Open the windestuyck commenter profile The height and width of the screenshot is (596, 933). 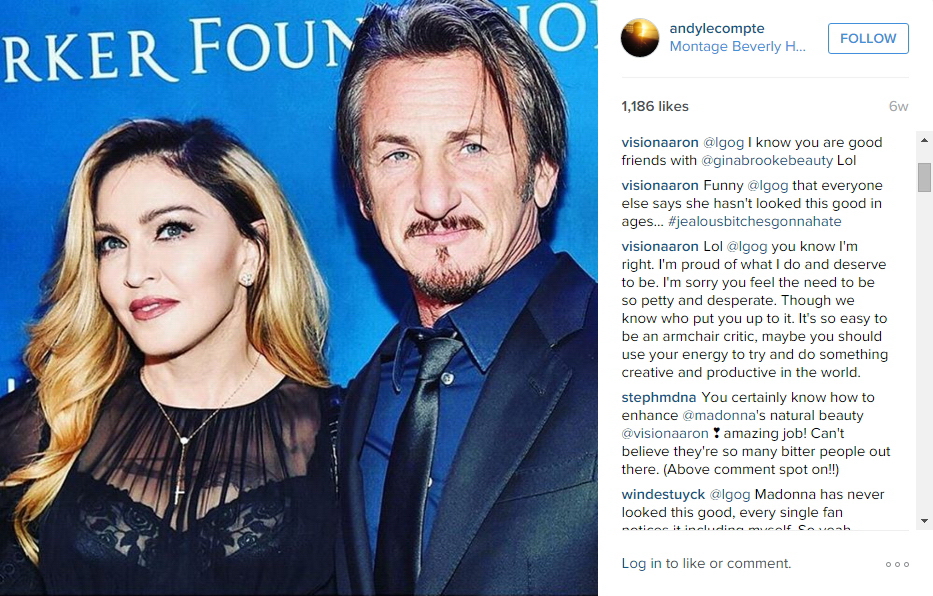(x=663, y=494)
